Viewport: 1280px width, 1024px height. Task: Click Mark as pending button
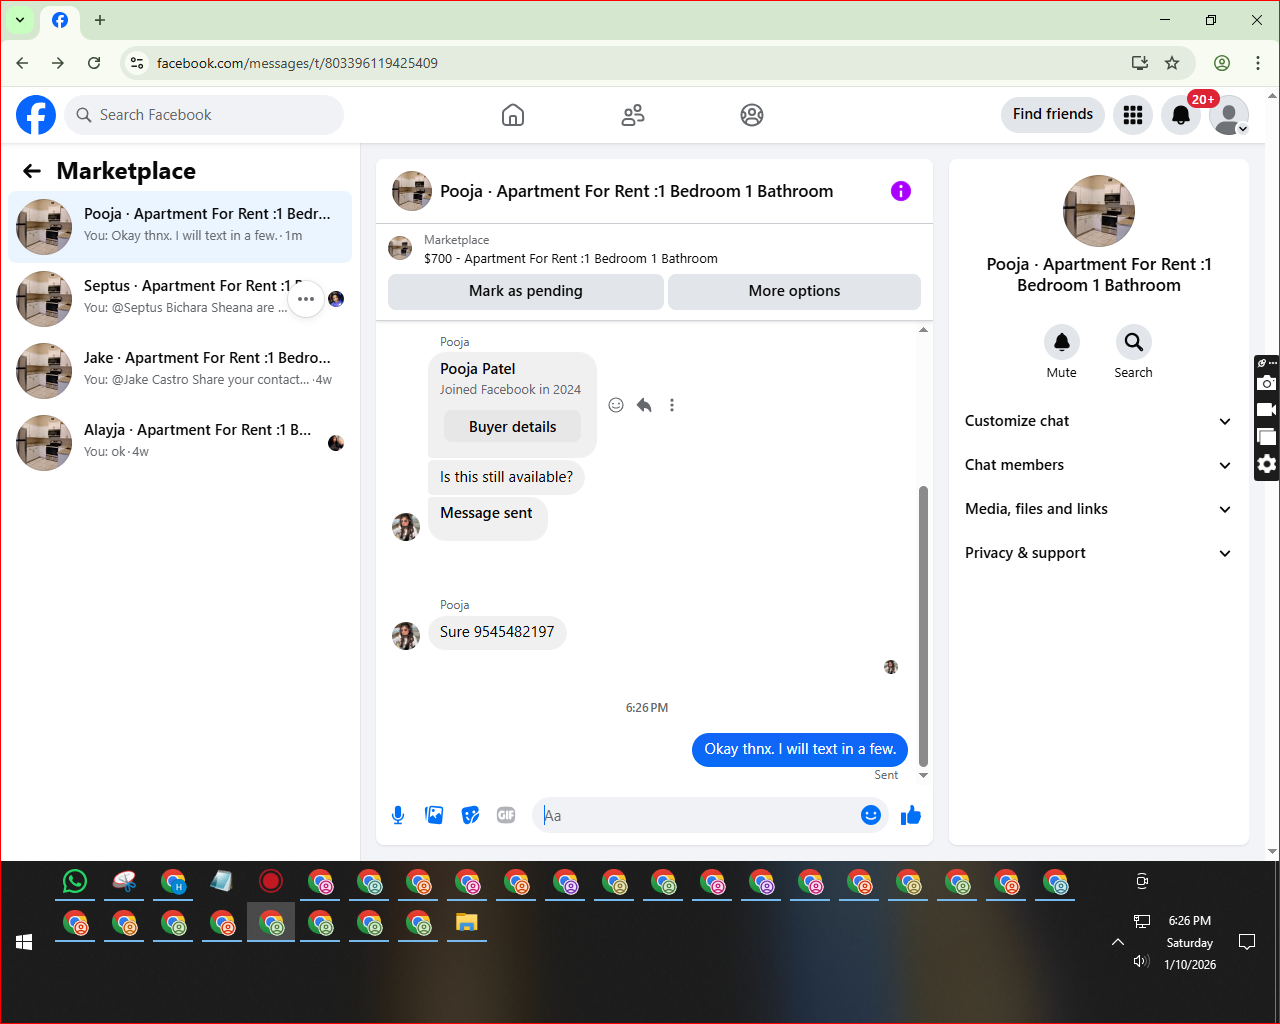[526, 291]
